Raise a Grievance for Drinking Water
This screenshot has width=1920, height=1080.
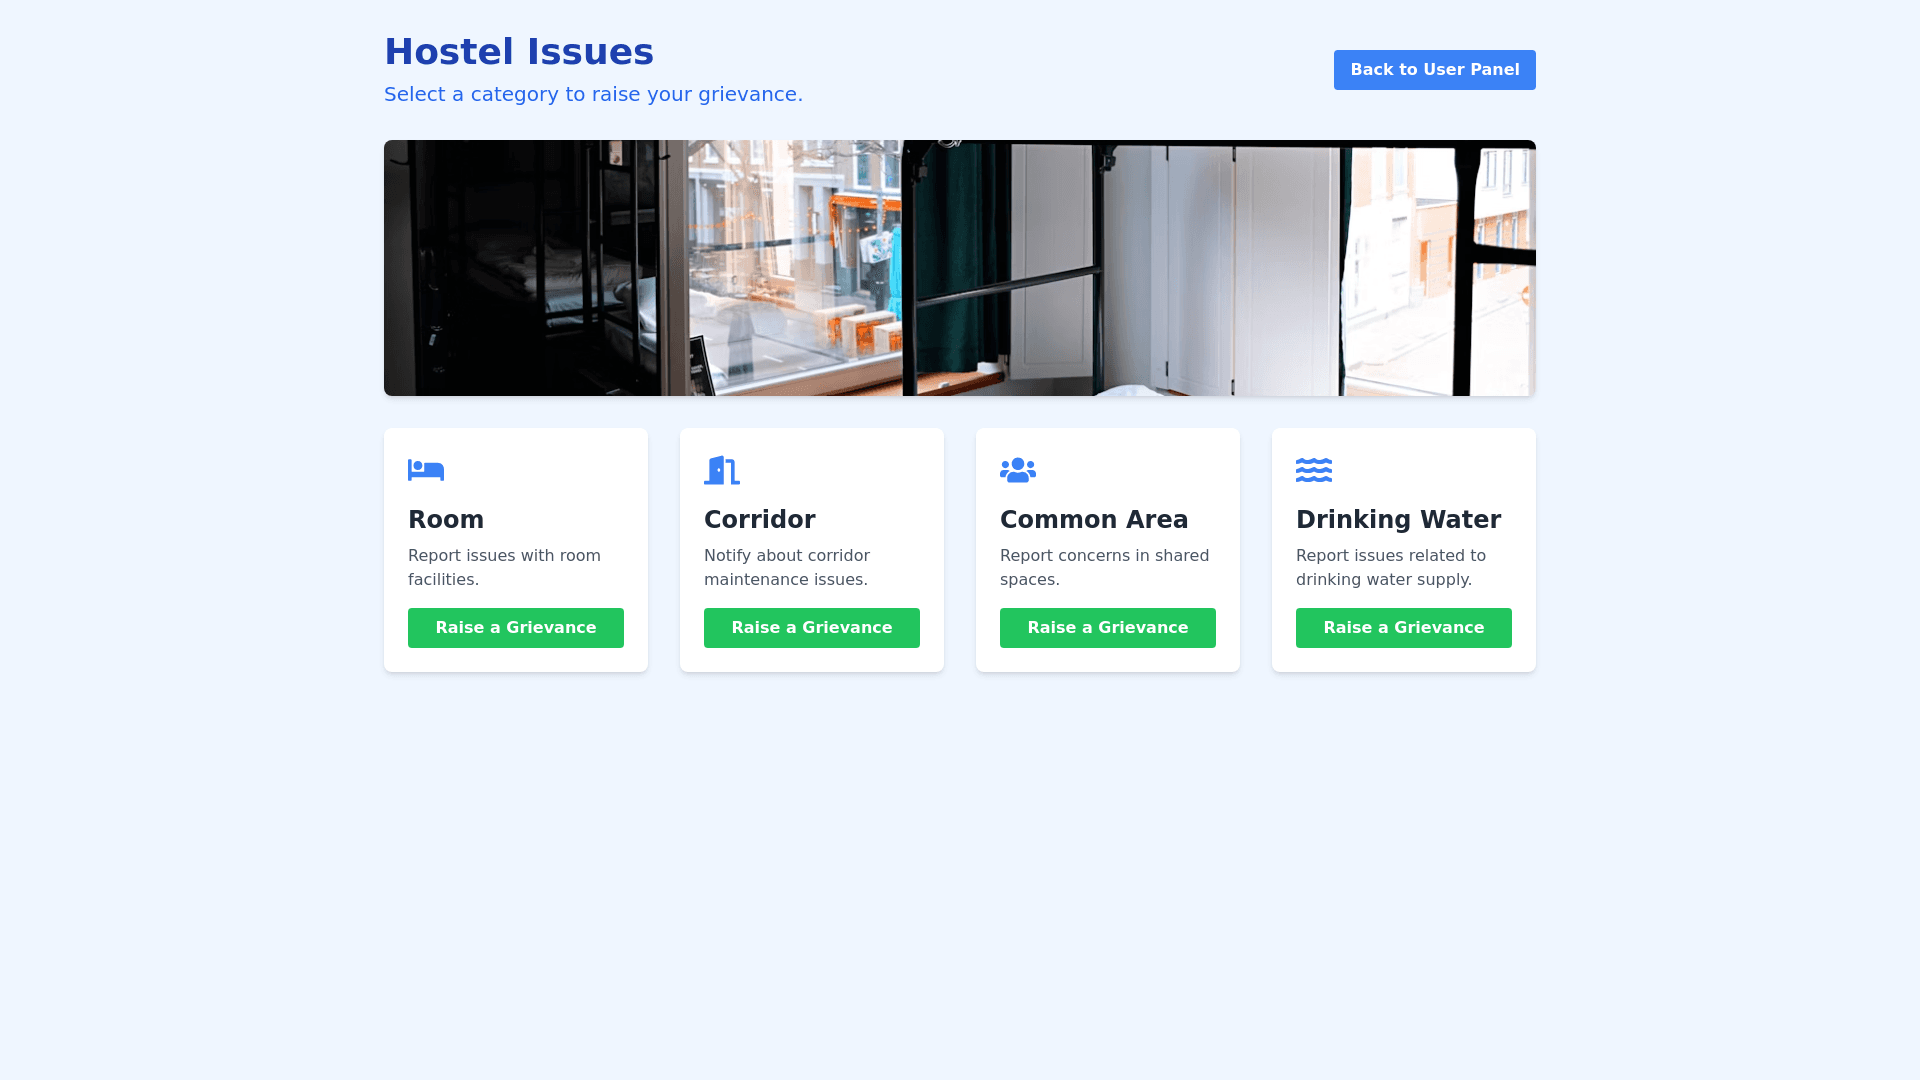(x=1404, y=628)
